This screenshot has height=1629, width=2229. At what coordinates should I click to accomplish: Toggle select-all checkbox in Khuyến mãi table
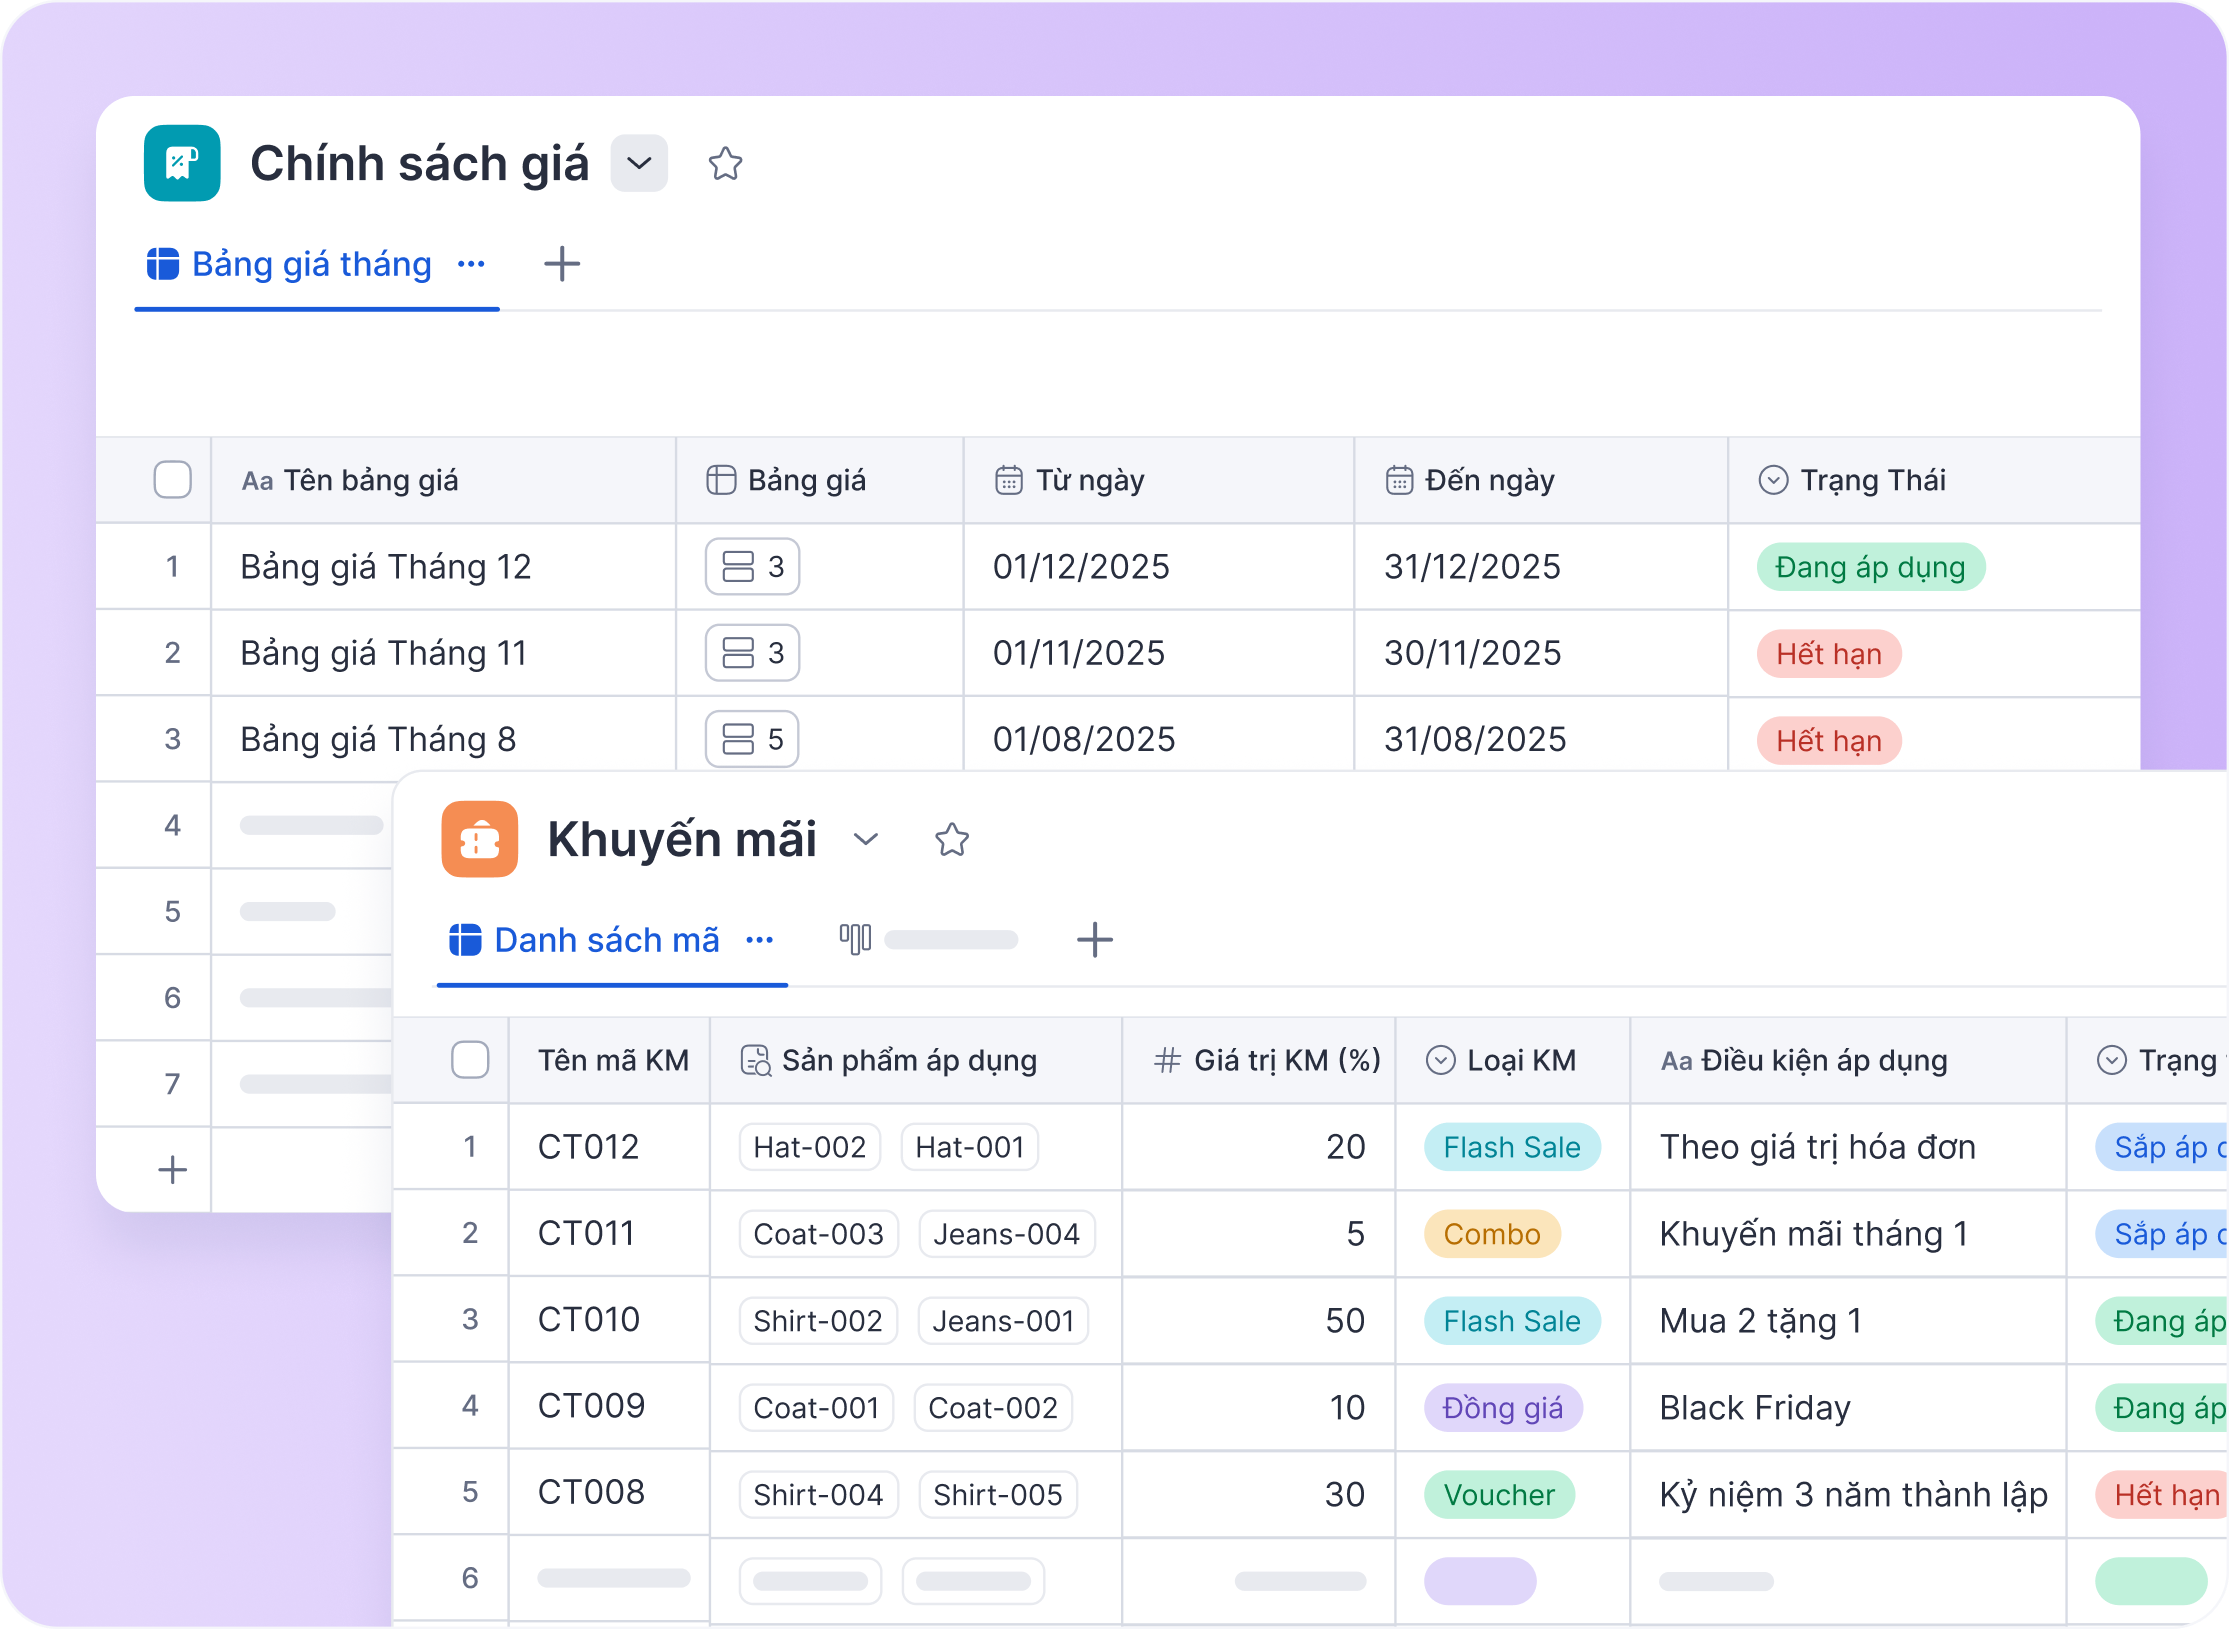pyautogui.click(x=469, y=1060)
